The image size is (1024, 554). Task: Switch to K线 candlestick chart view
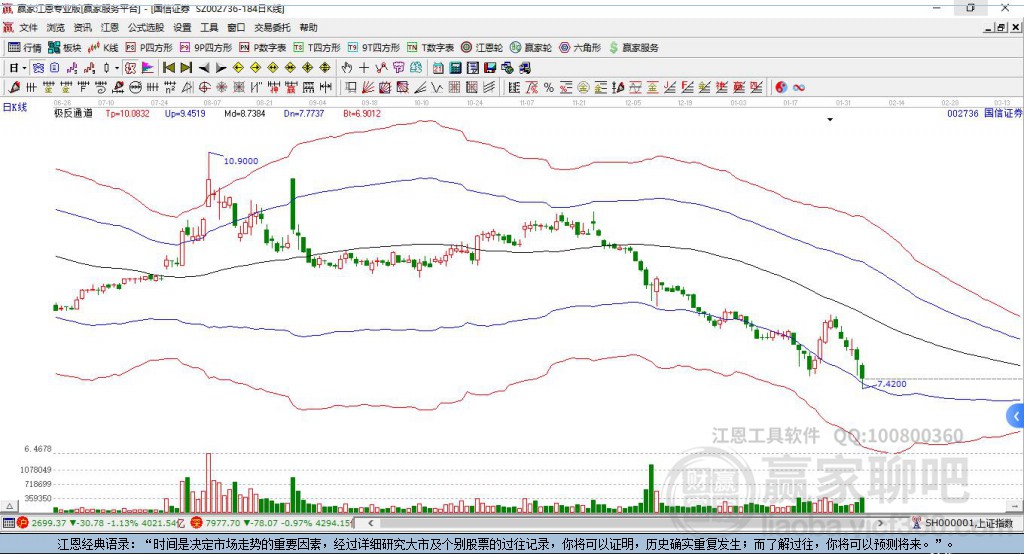(103, 48)
